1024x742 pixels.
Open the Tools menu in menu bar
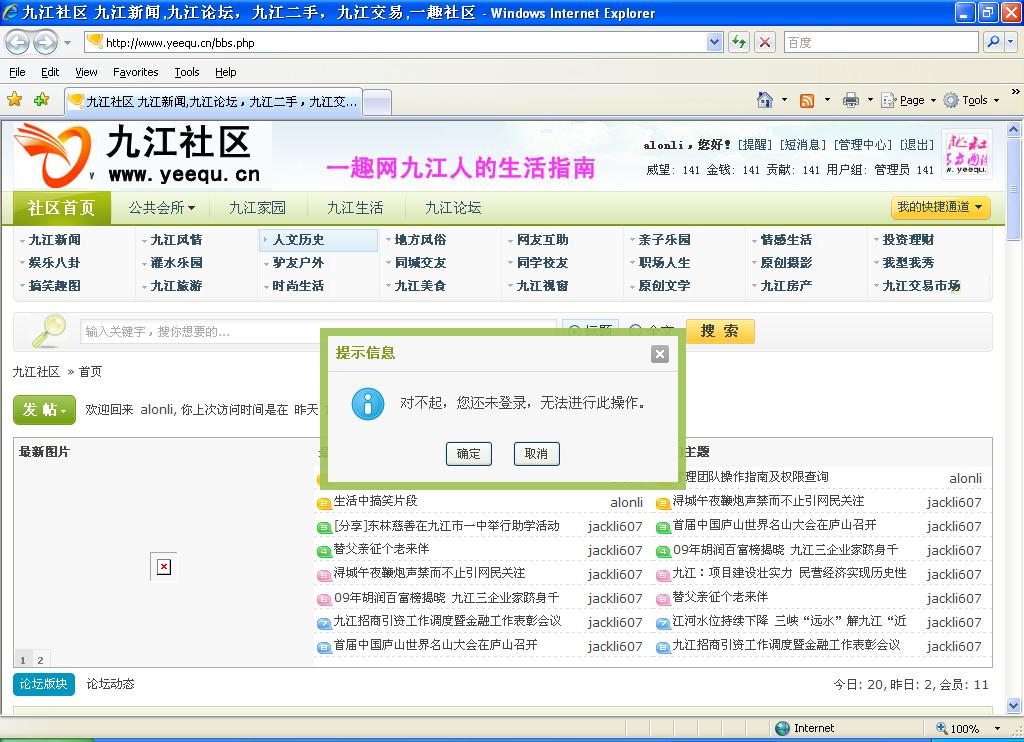pyautogui.click(x=187, y=72)
